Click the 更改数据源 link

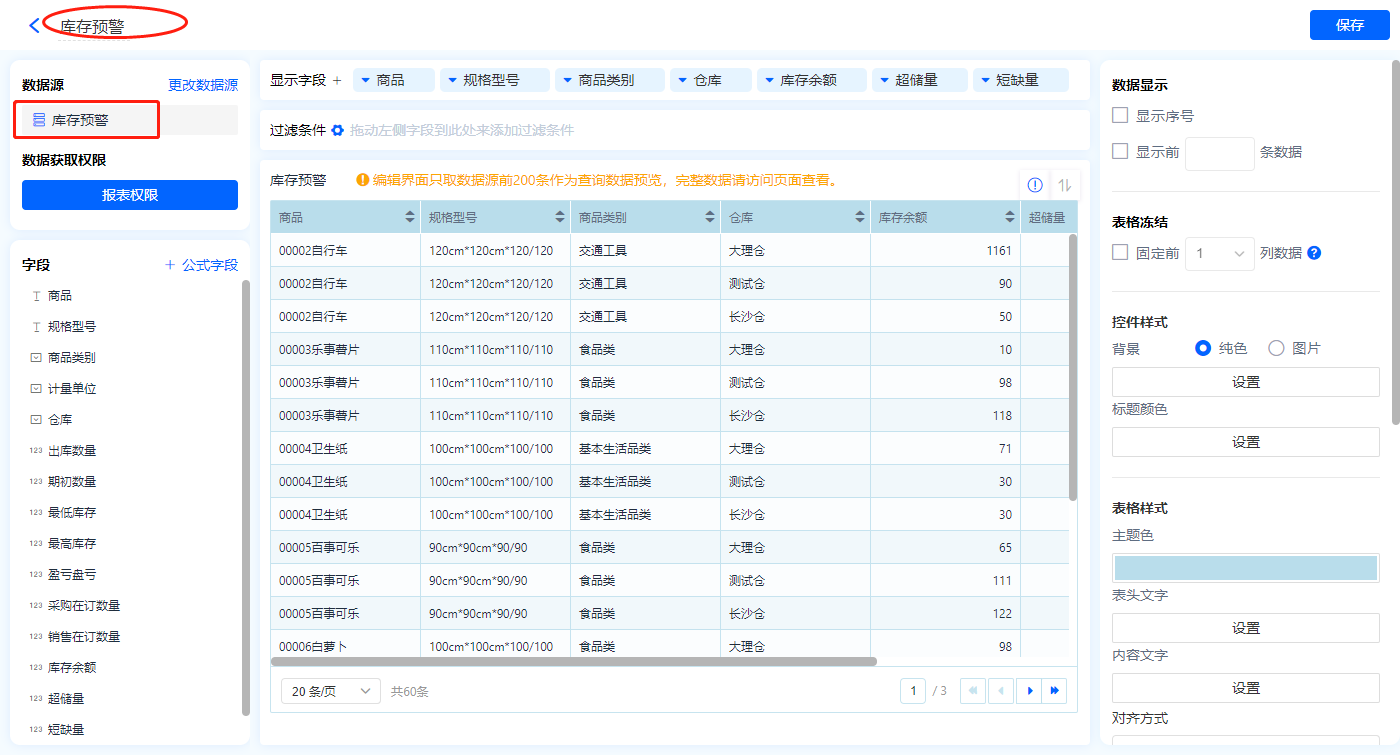[x=203, y=86]
